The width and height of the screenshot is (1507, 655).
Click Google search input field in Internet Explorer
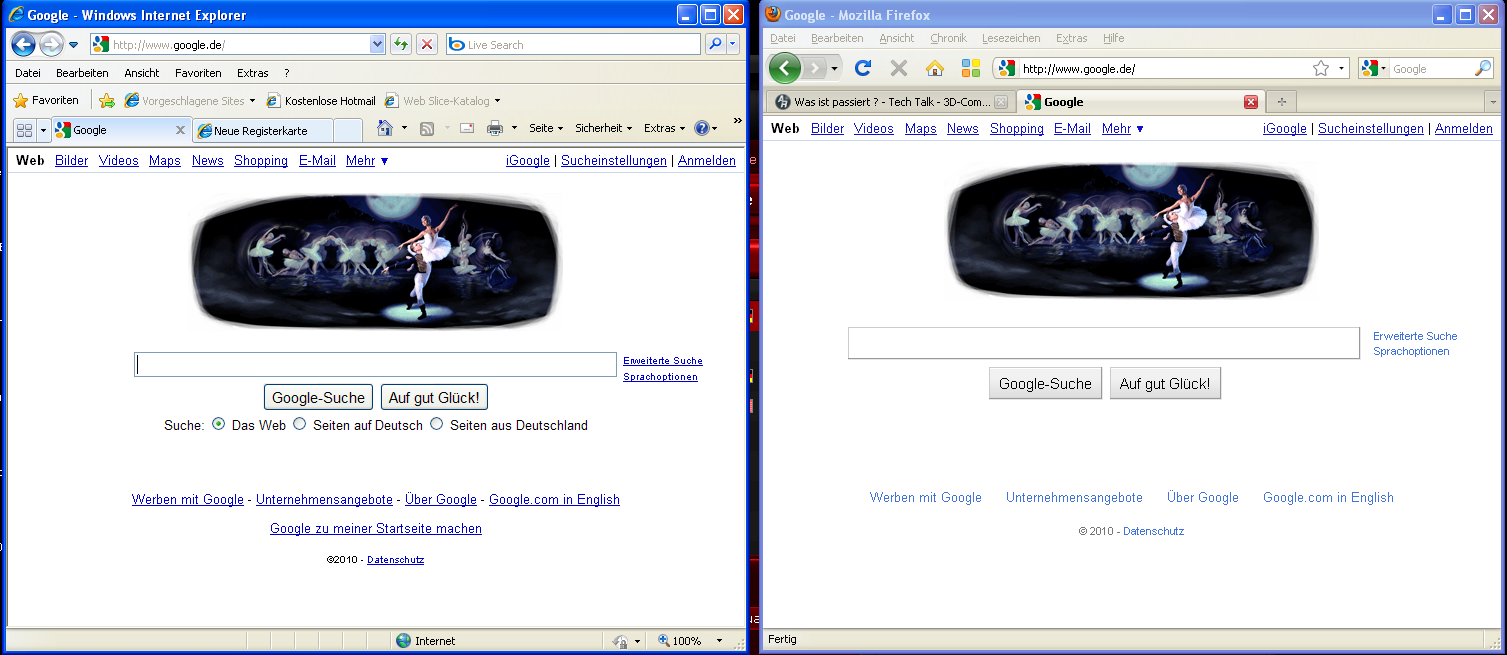click(375, 365)
